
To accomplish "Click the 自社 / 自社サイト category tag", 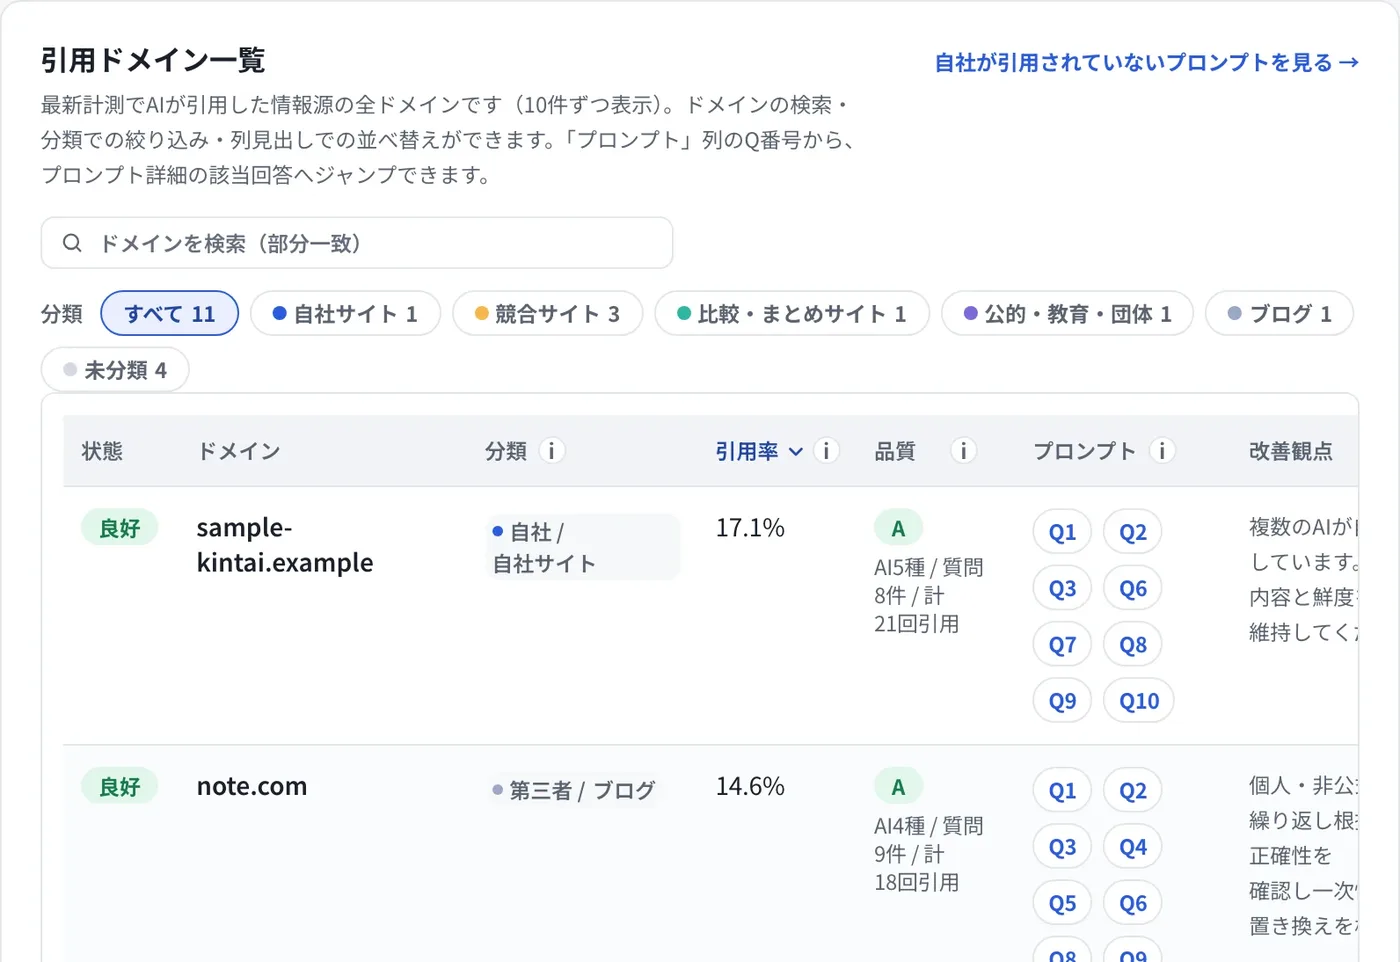I will point(583,547).
